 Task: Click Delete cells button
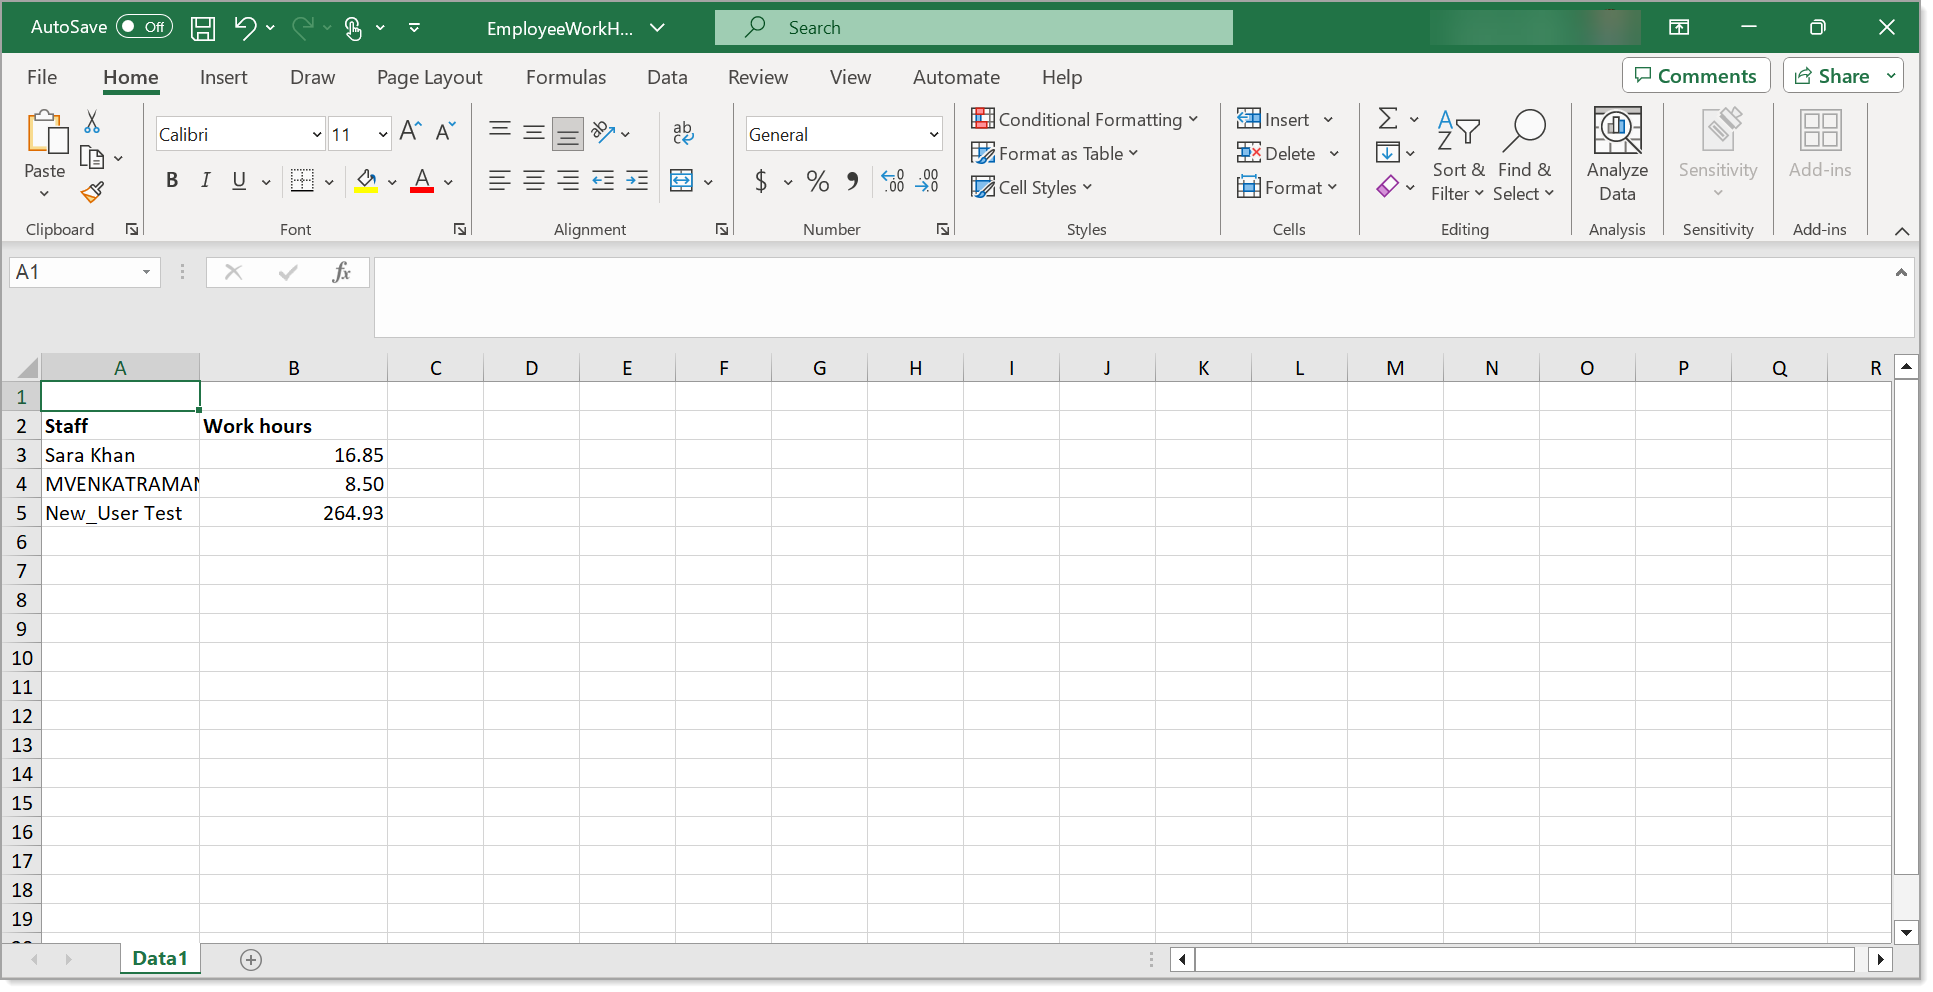[x=1277, y=153]
